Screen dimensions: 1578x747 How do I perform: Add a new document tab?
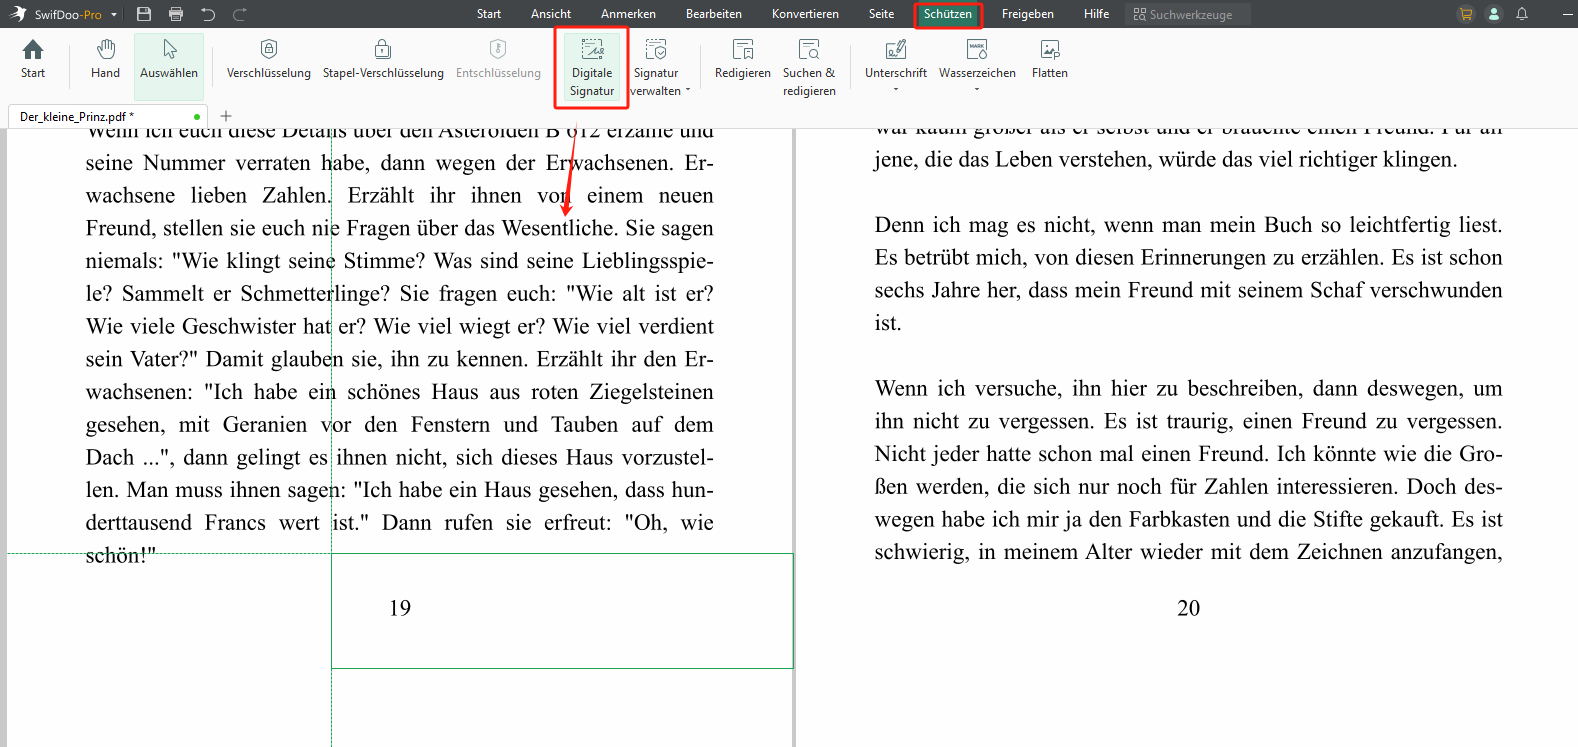226,116
